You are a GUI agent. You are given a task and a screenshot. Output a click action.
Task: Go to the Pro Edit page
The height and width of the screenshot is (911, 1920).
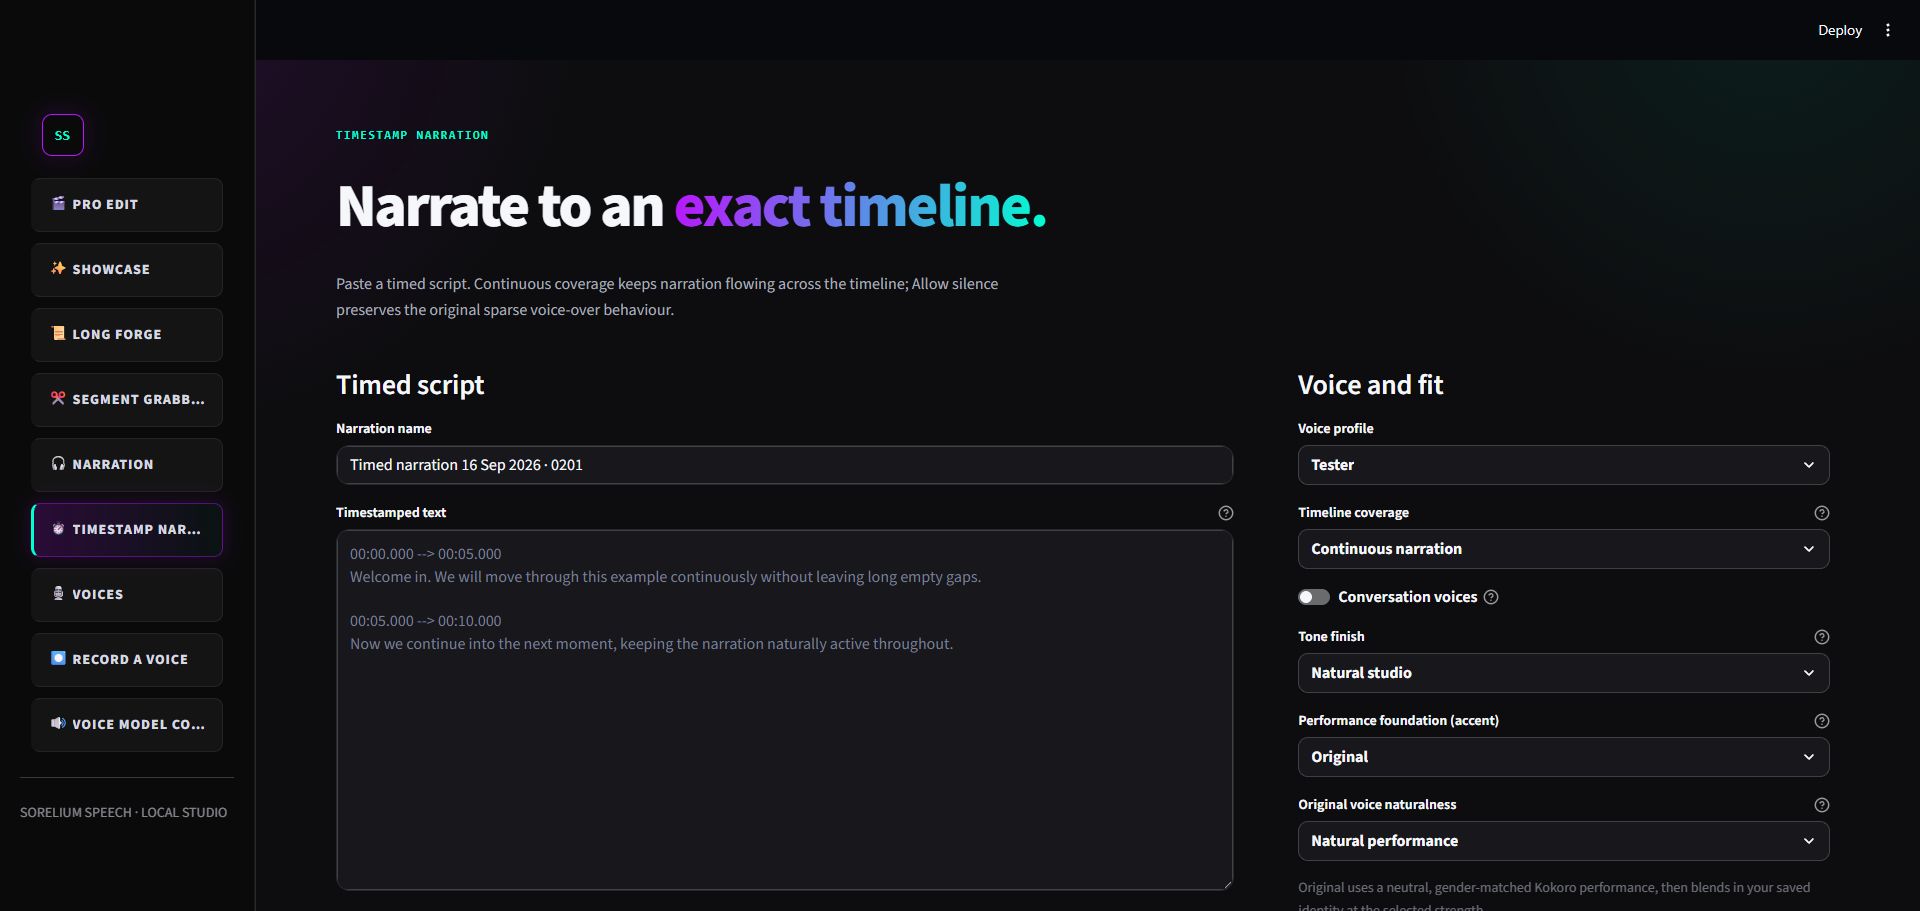127,204
